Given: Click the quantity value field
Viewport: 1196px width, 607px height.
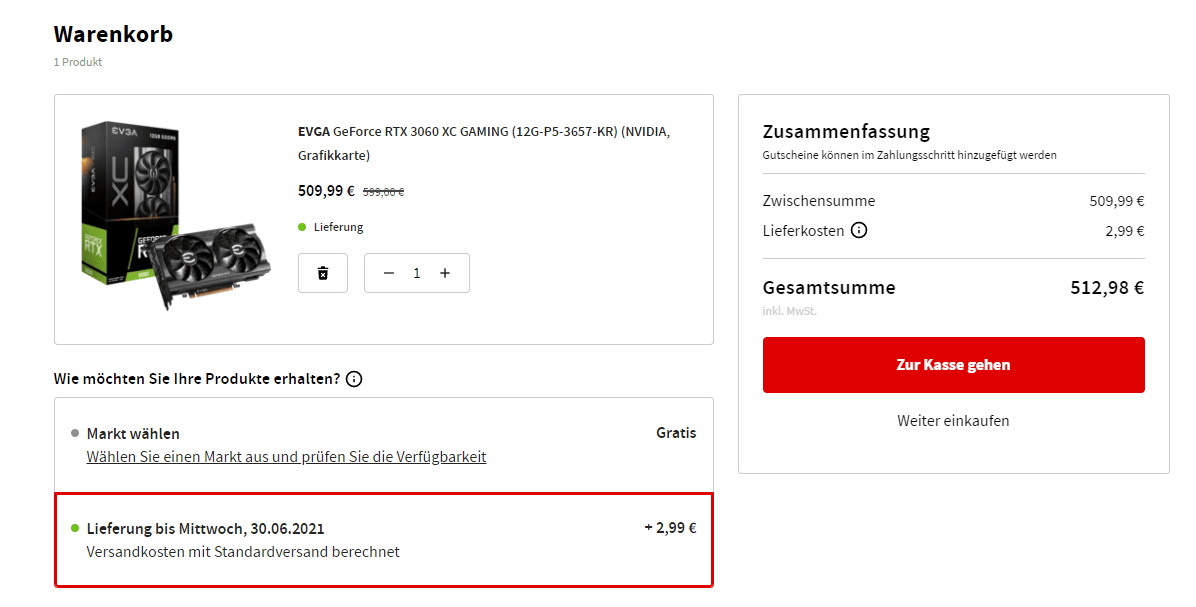Looking at the screenshot, I should (x=416, y=273).
